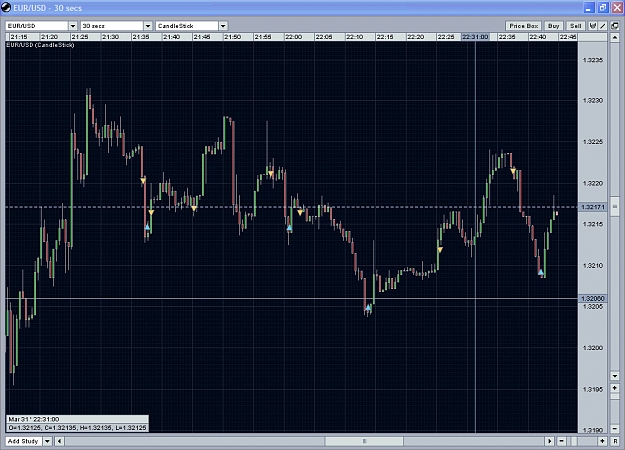Zoom in vertically with the right-side plus button
Viewport: 625px width, 450px height.
pos(615,388)
